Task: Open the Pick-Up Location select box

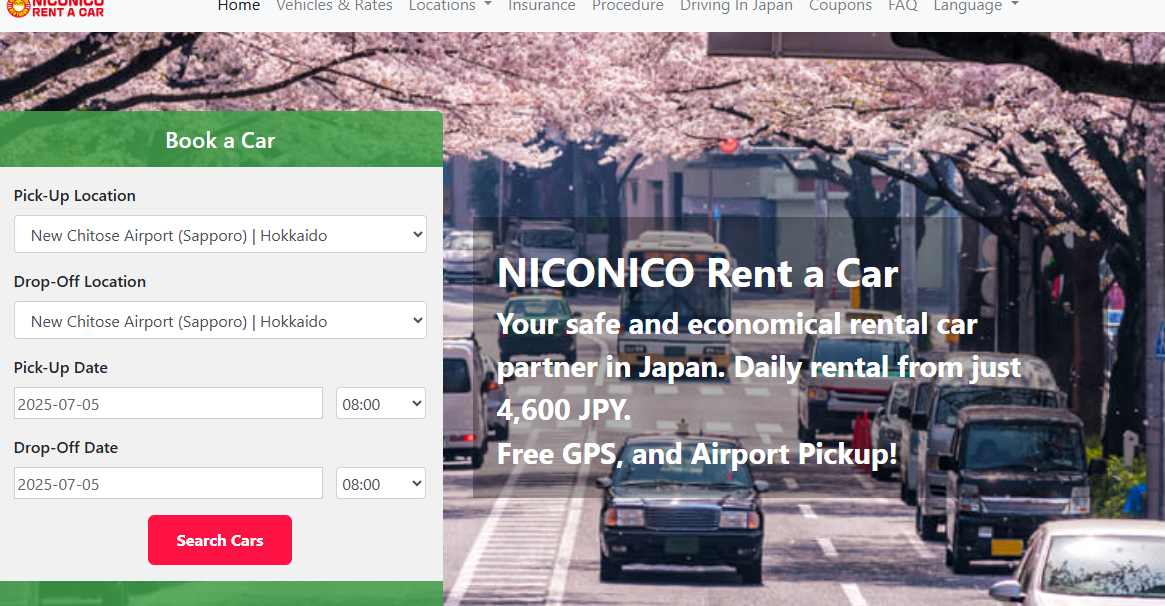Action: click(220, 235)
